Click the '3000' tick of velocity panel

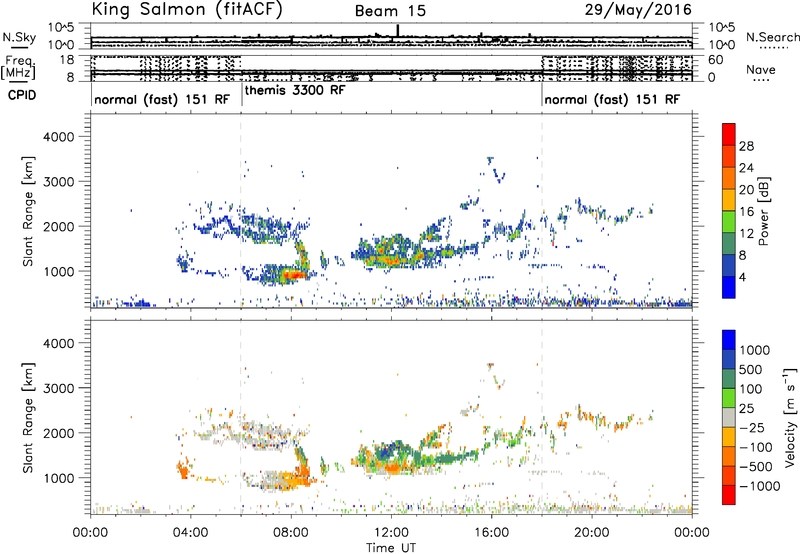(58, 388)
